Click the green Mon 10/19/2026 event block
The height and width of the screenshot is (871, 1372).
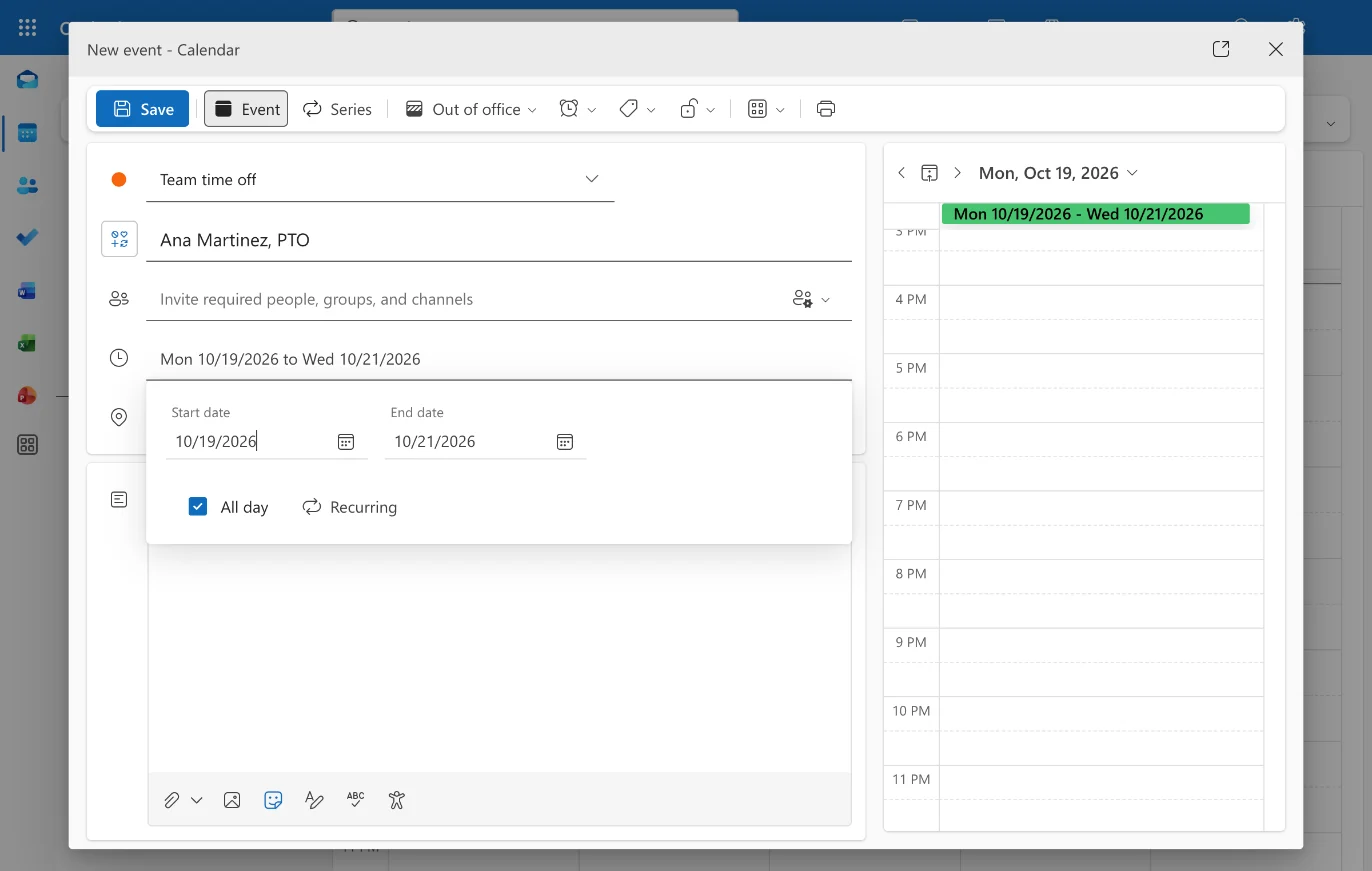1096,214
